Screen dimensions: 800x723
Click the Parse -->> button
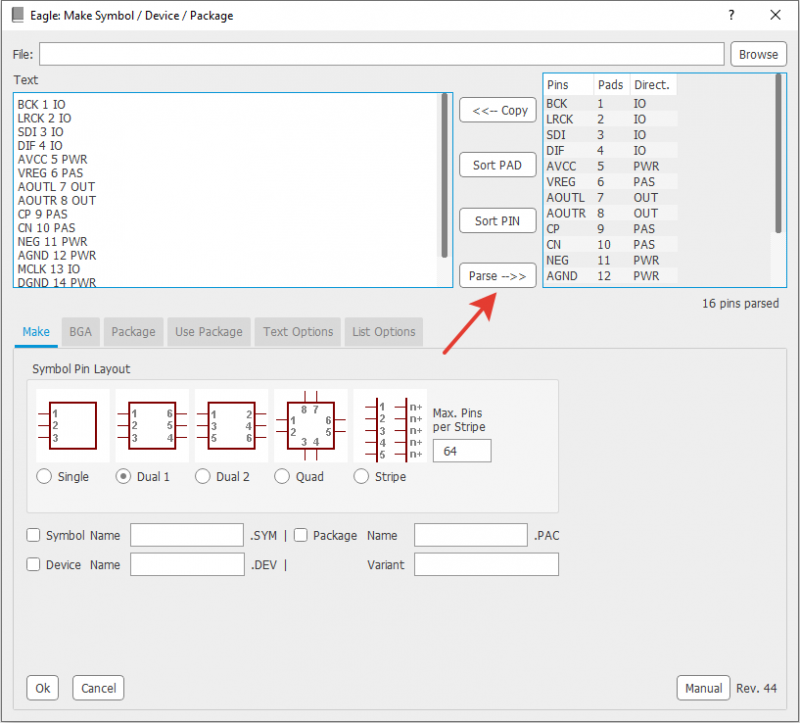(x=497, y=276)
